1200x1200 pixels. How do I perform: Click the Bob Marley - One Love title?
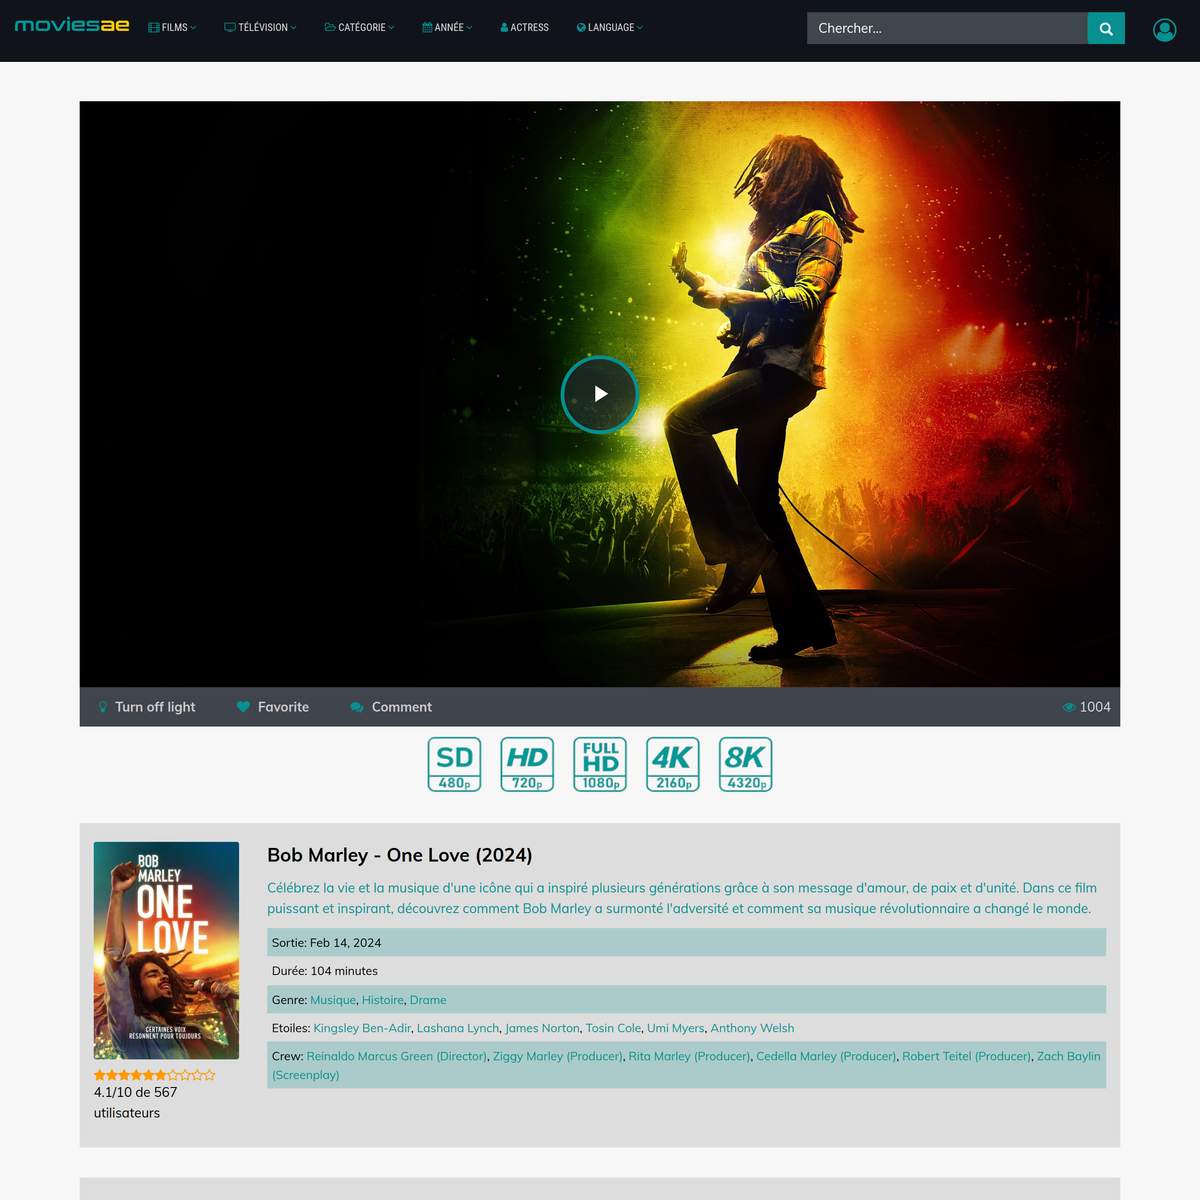point(400,855)
